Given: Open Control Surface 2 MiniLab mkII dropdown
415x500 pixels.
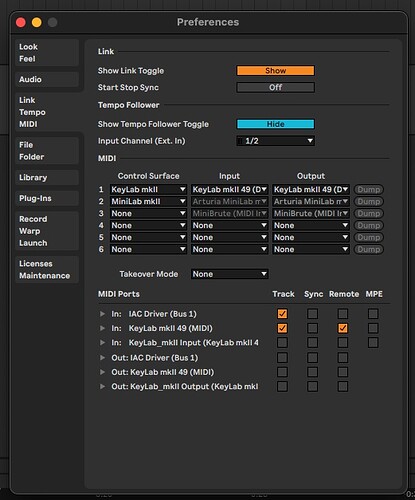Looking at the screenshot, I should (x=148, y=201).
